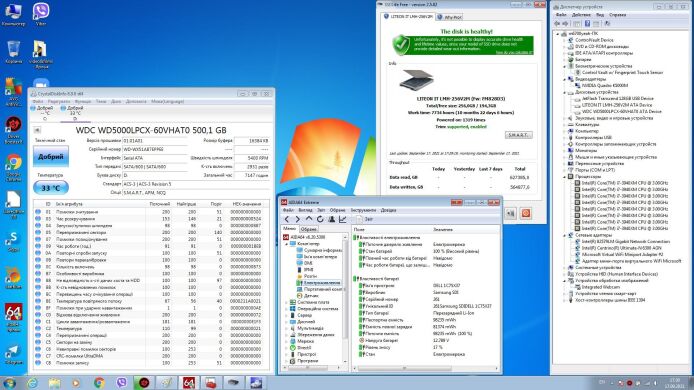
Task: Click the blue help icon in Device Manager toolbar
Action: pos(587,23)
